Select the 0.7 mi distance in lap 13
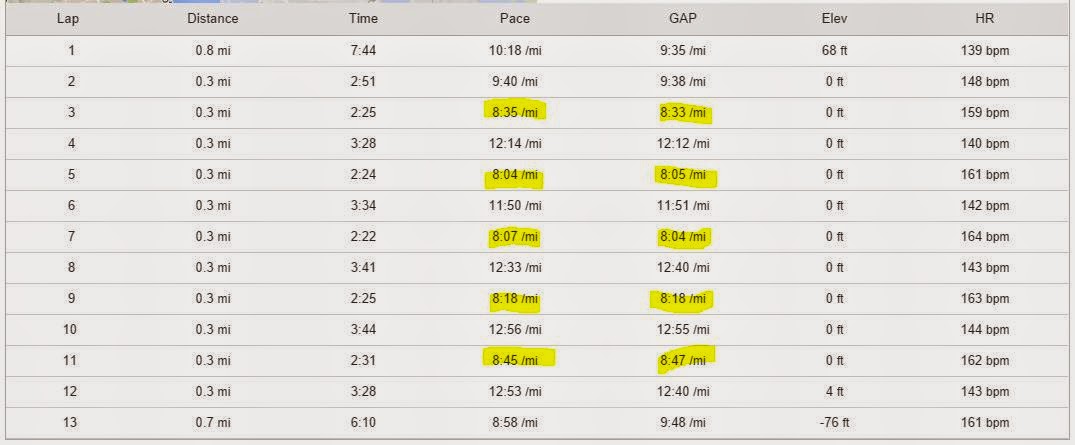The width and height of the screenshot is (1075, 445). (213, 423)
